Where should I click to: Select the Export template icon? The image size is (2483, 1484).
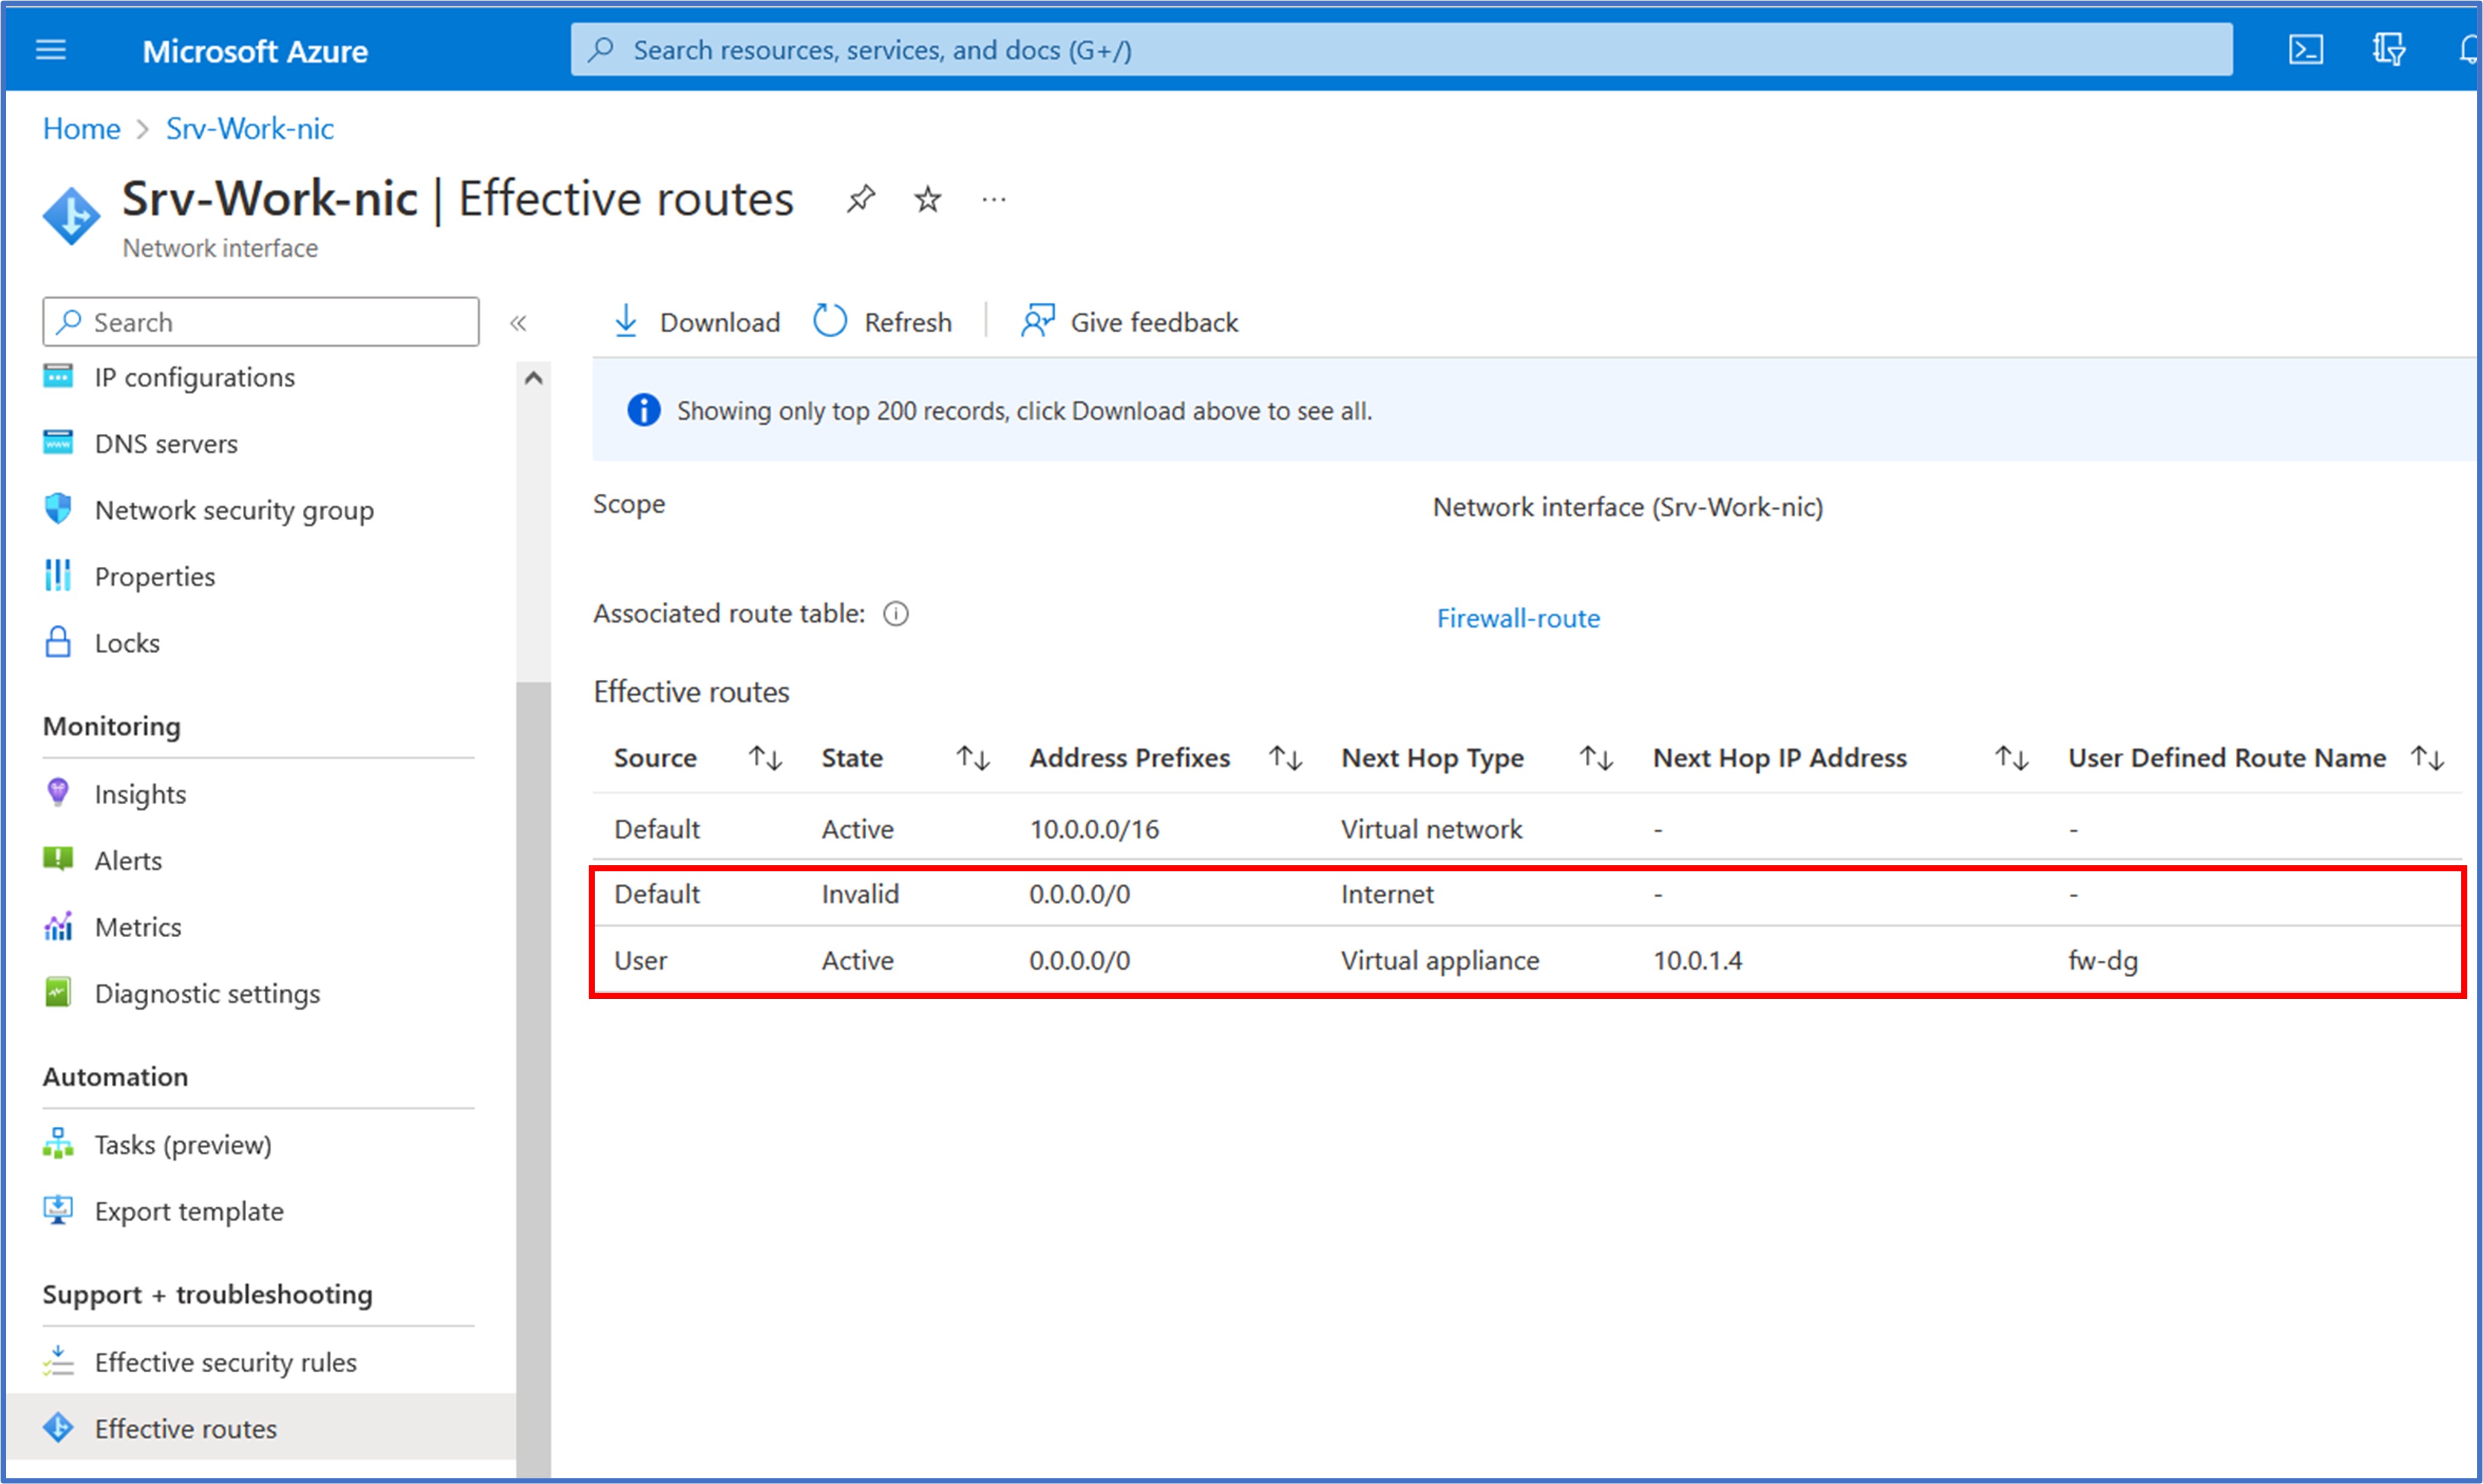[58, 1210]
